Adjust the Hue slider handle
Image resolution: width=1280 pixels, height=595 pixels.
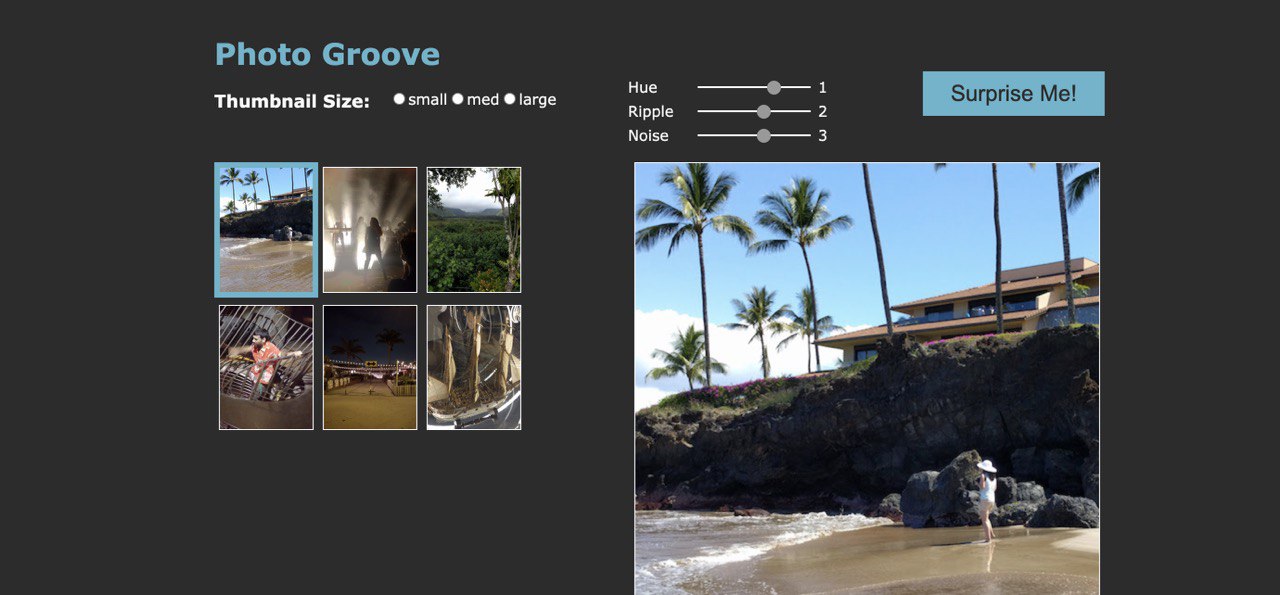pyautogui.click(x=774, y=88)
